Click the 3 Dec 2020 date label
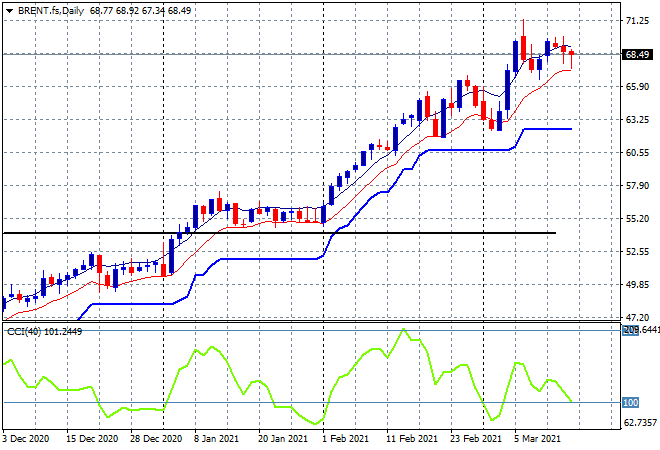660x450 pixels. tap(25, 439)
